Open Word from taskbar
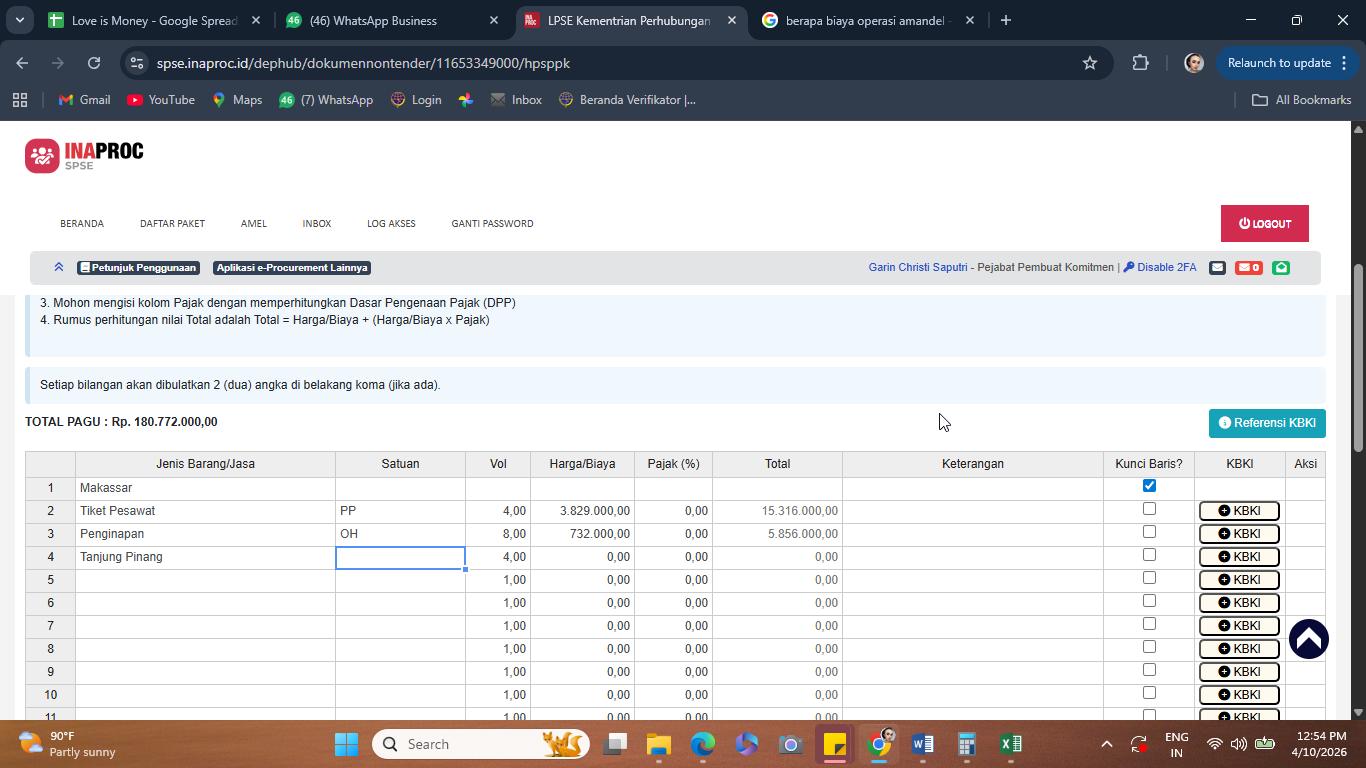Viewport: 1366px width, 768px height. [923, 744]
